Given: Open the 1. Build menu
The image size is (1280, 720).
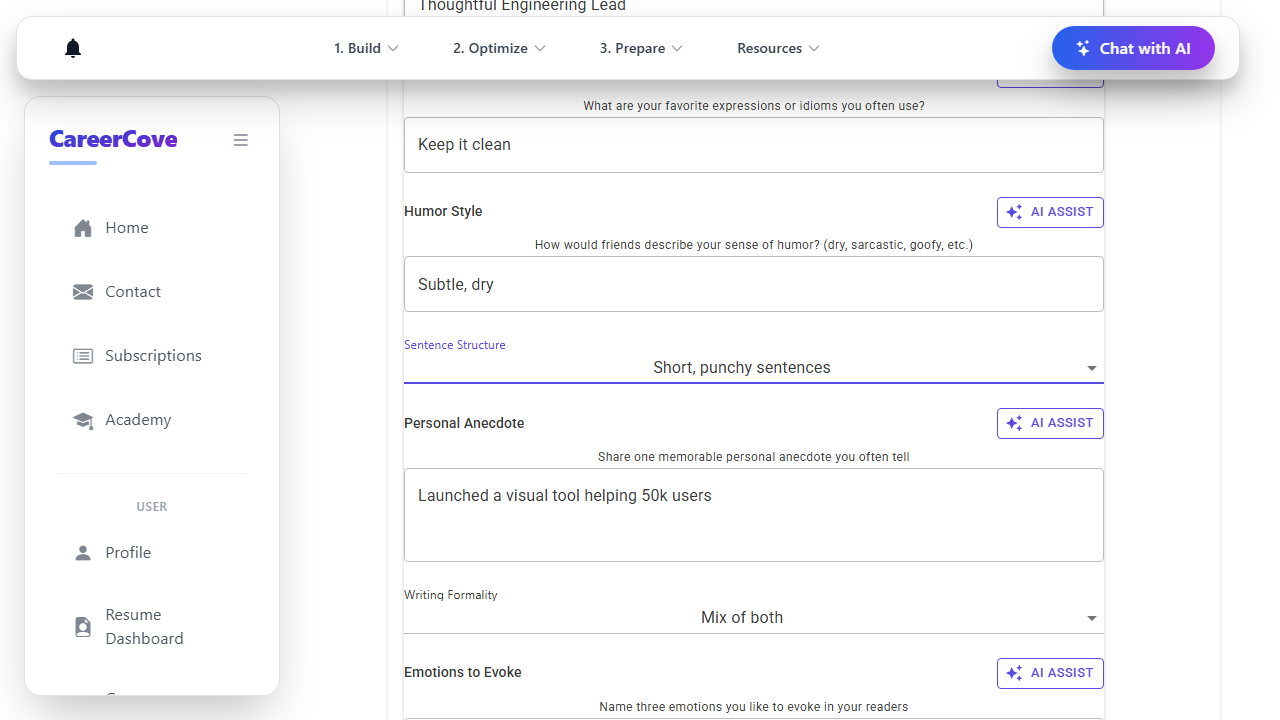Looking at the screenshot, I should click(366, 48).
